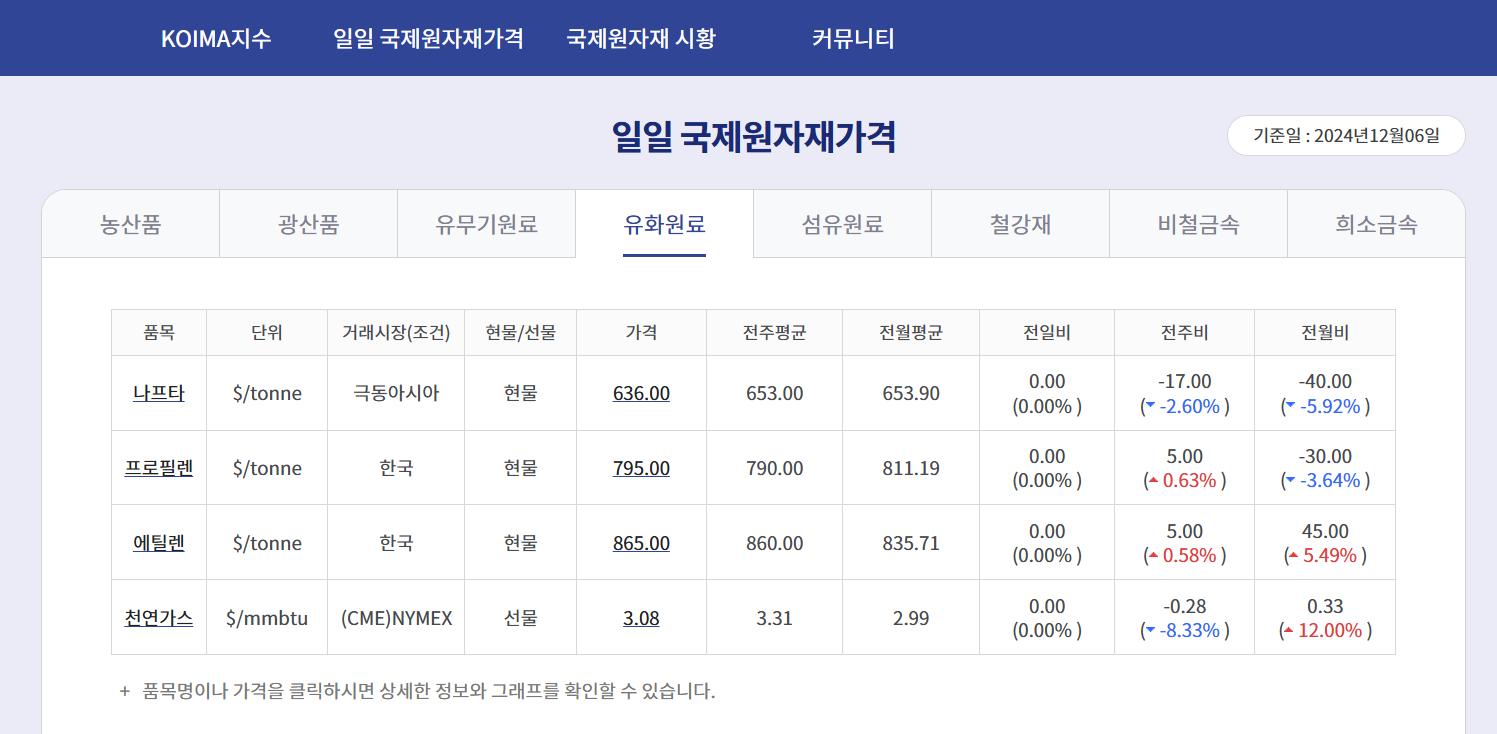Click the 835.71 monthly average value
Screen dimensions: 1497x734
coord(911,543)
